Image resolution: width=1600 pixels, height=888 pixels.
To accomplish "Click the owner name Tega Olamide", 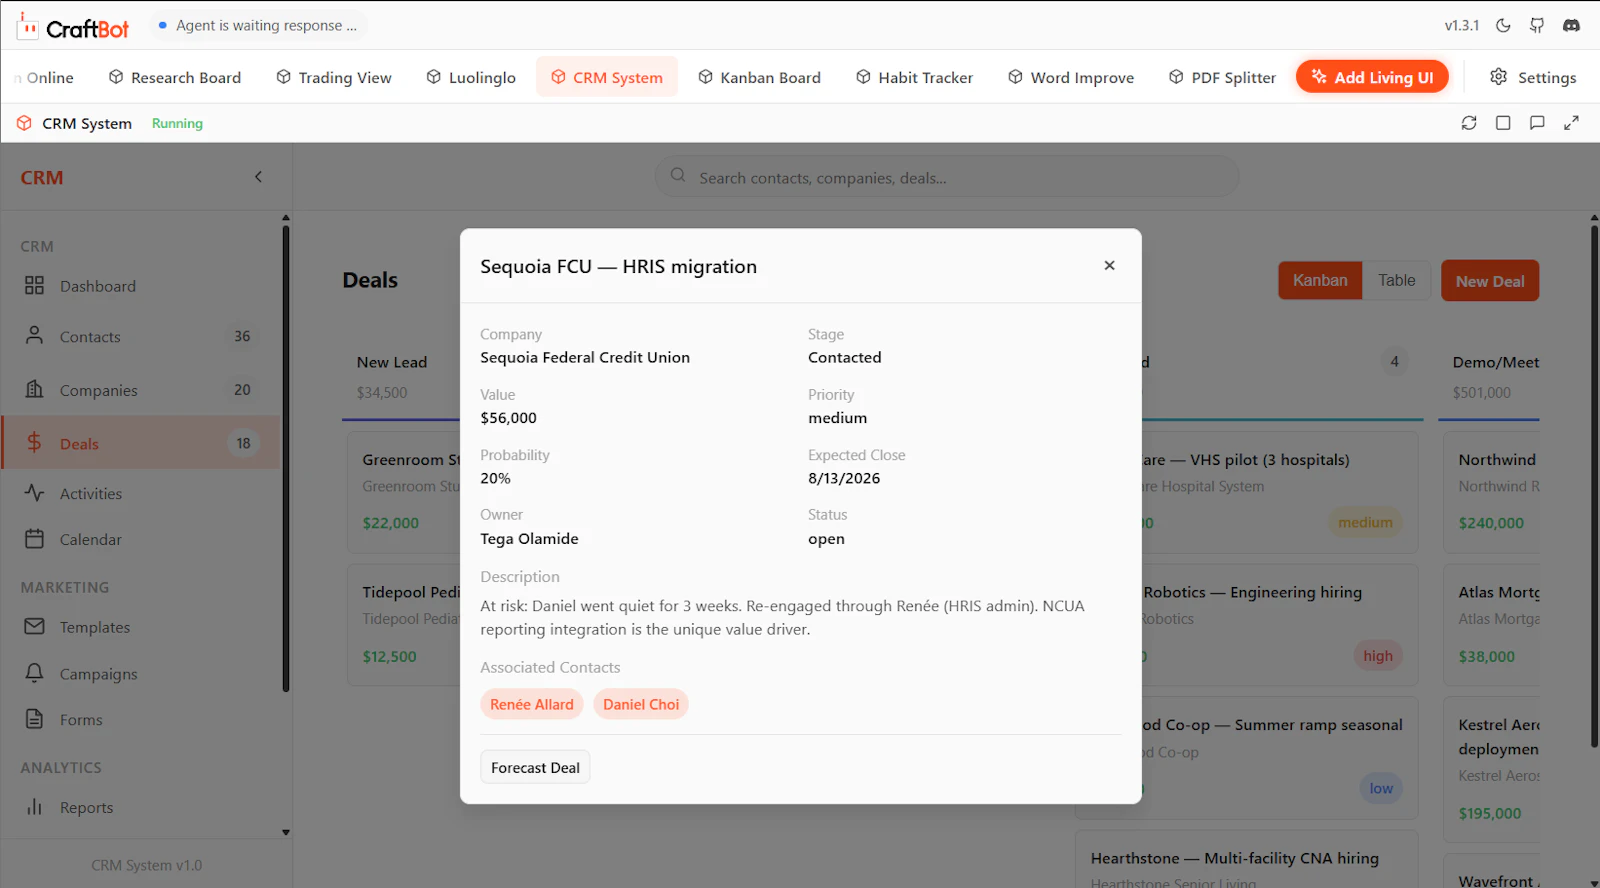I will coord(529,538).
